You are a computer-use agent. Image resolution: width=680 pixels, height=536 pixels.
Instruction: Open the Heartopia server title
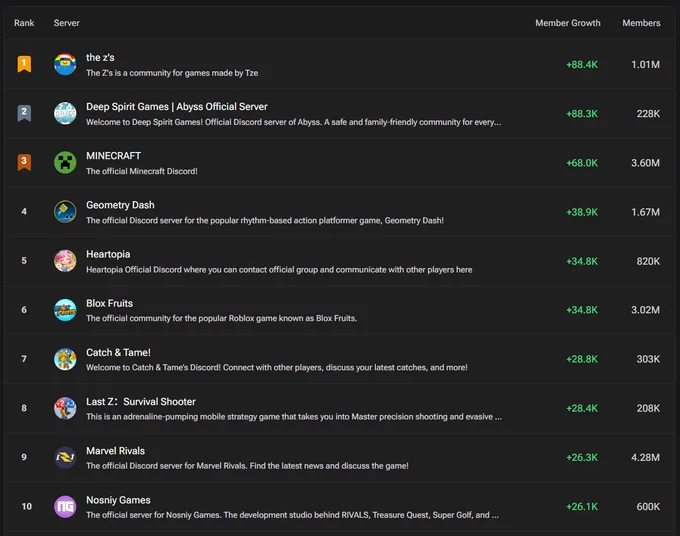(108, 254)
